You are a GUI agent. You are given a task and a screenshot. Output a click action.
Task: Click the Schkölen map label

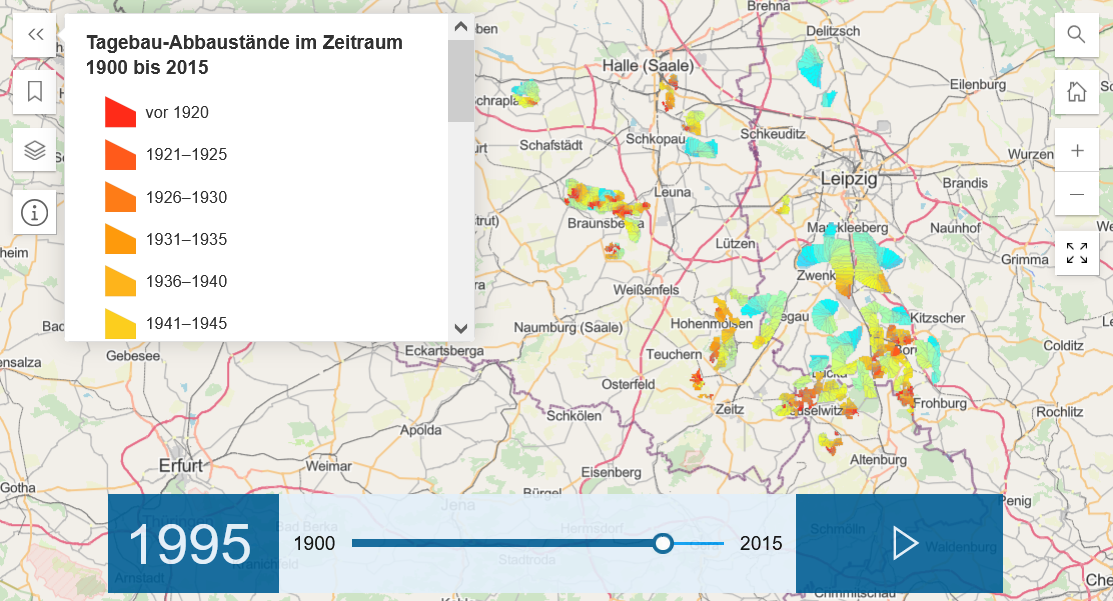click(x=574, y=416)
